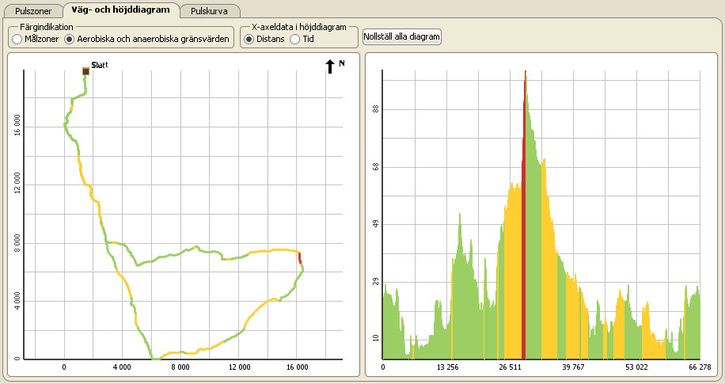Click the north arrow compass indicator

pyautogui.click(x=330, y=66)
